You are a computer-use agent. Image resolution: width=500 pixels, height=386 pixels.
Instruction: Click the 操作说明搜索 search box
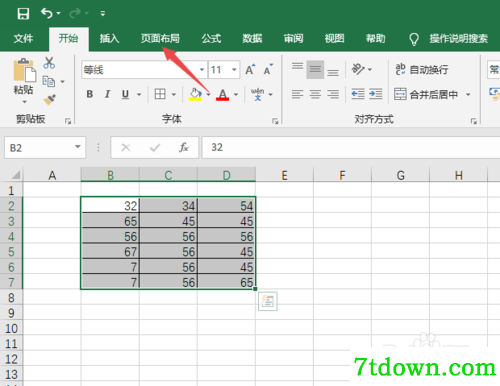pos(458,39)
